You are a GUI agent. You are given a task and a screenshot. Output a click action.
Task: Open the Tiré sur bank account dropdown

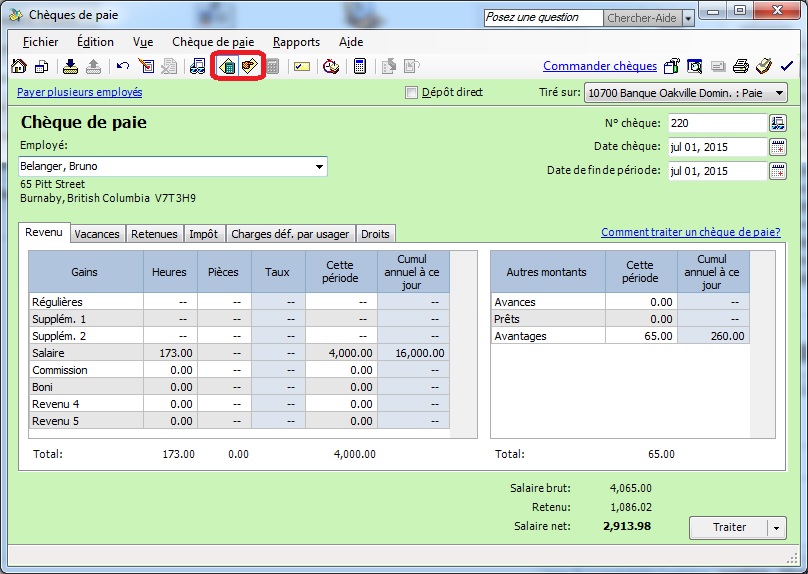tap(778, 93)
